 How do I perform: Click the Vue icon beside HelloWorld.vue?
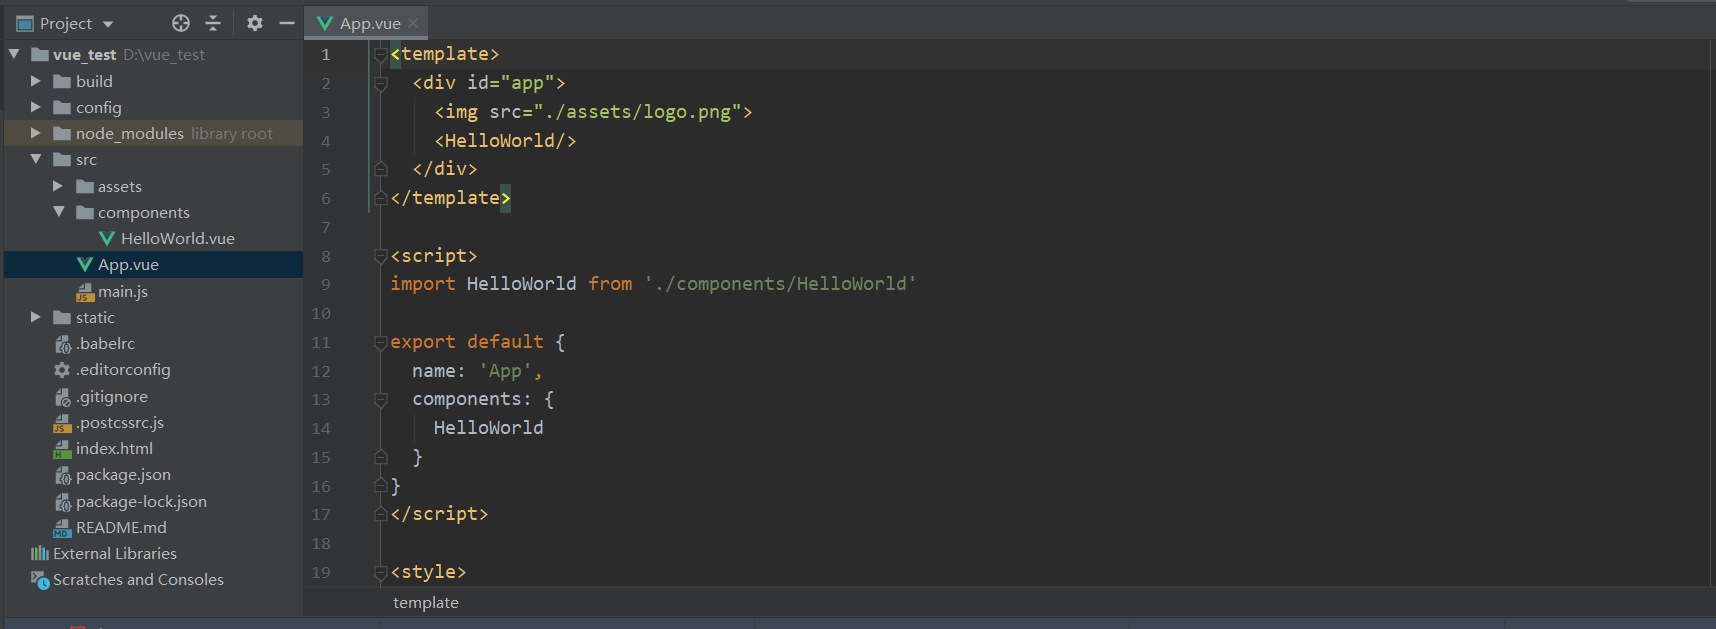pyautogui.click(x=107, y=238)
